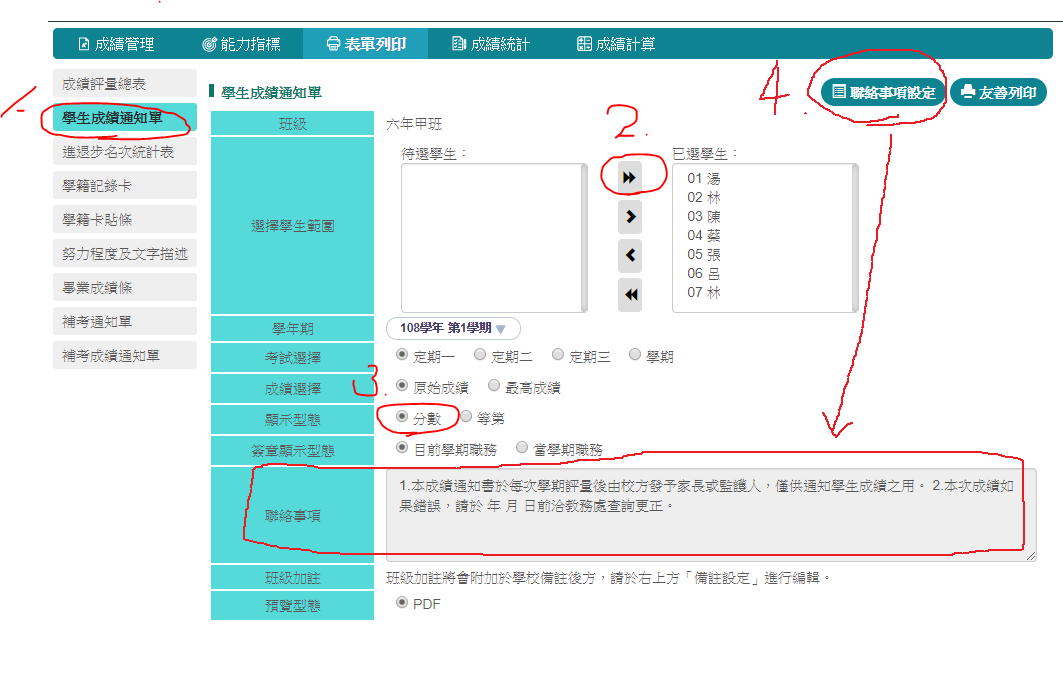Go to the 成績計算 tab

click(616, 44)
